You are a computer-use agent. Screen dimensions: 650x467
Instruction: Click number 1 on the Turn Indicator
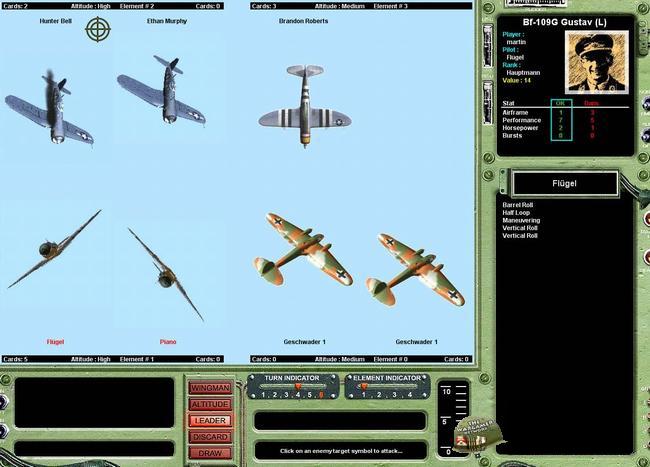tap(263, 395)
